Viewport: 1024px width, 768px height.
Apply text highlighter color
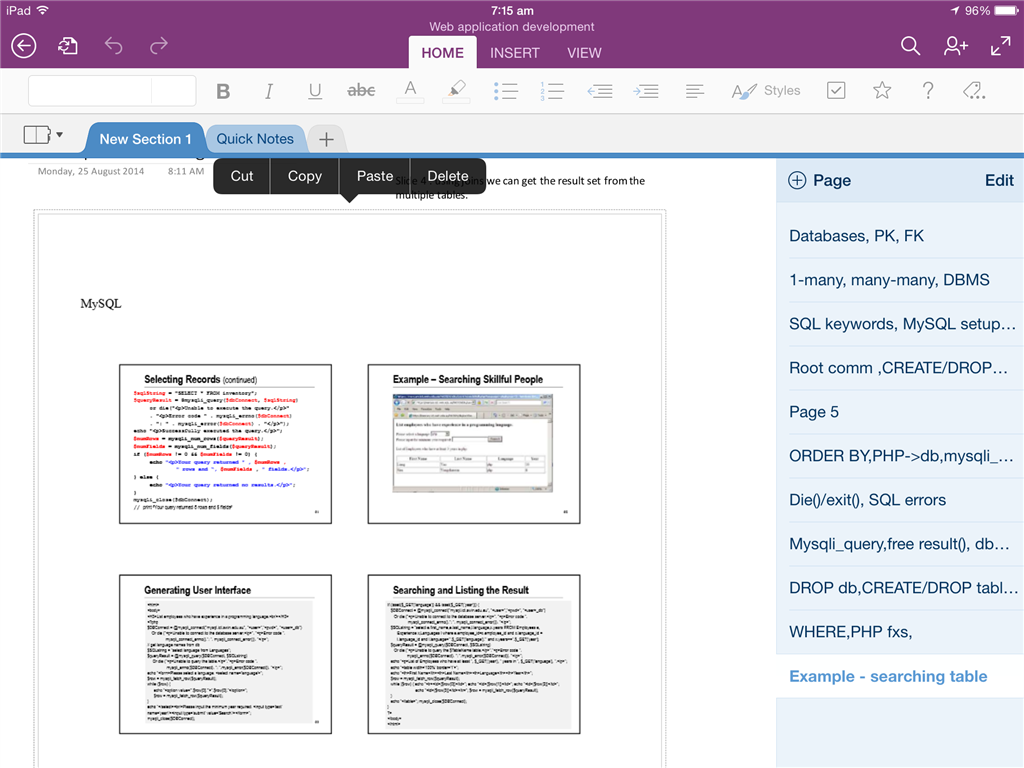[x=456, y=91]
